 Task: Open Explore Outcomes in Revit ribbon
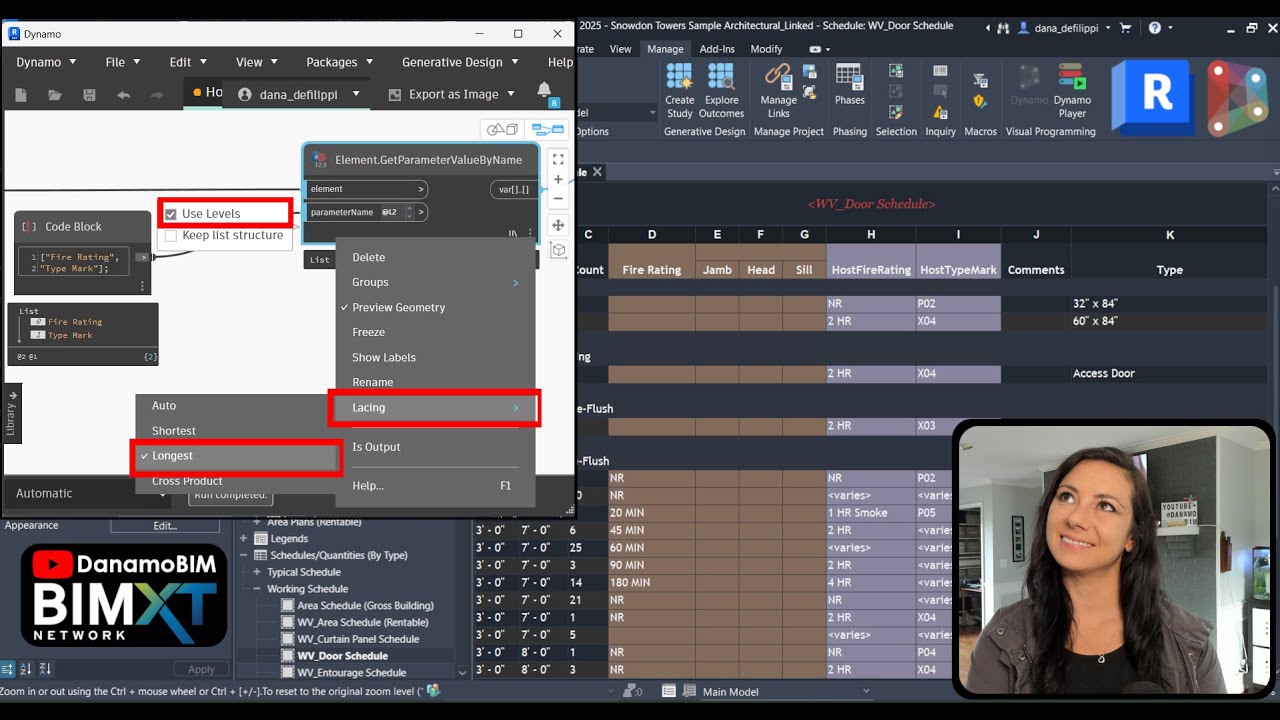(x=721, y=91)
